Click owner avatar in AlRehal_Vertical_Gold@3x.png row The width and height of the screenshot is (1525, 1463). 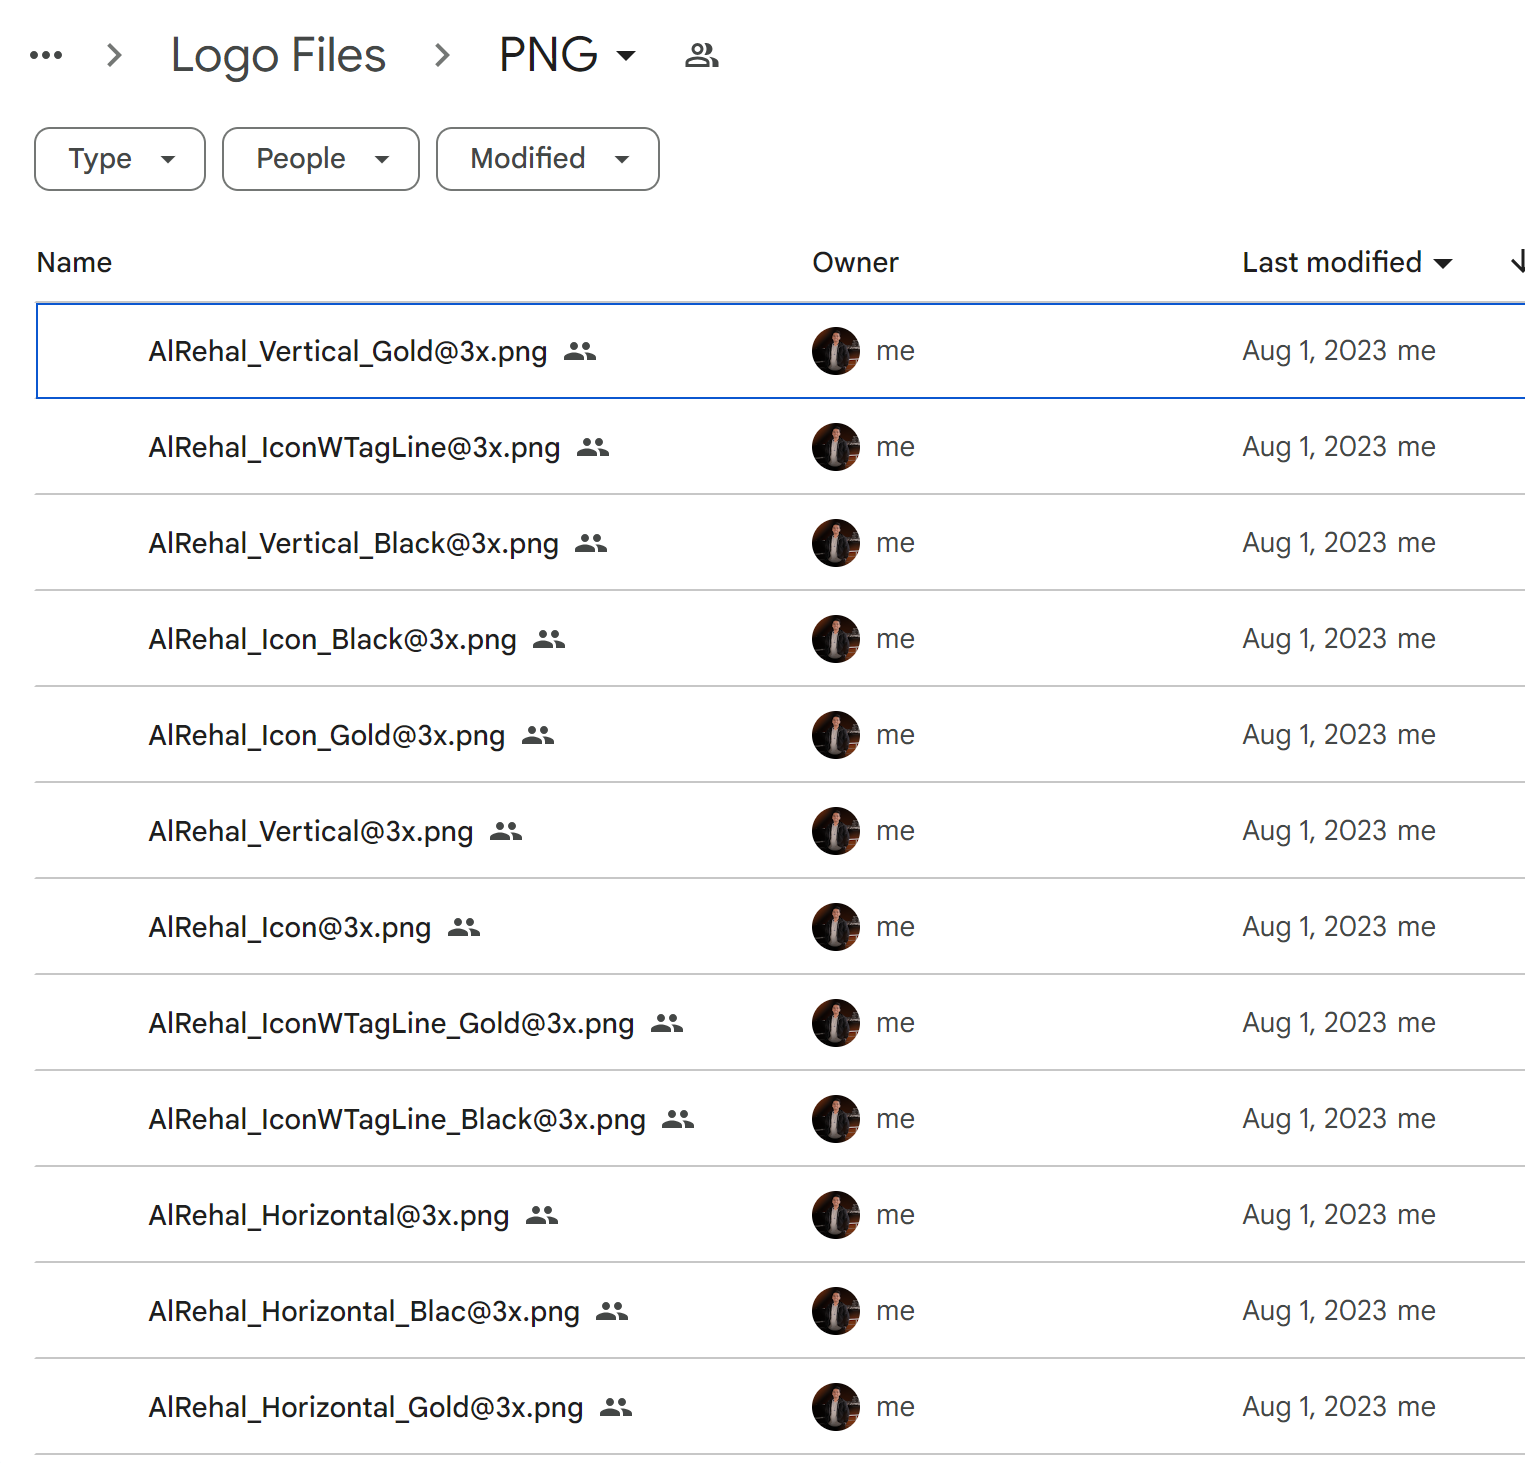836,351
